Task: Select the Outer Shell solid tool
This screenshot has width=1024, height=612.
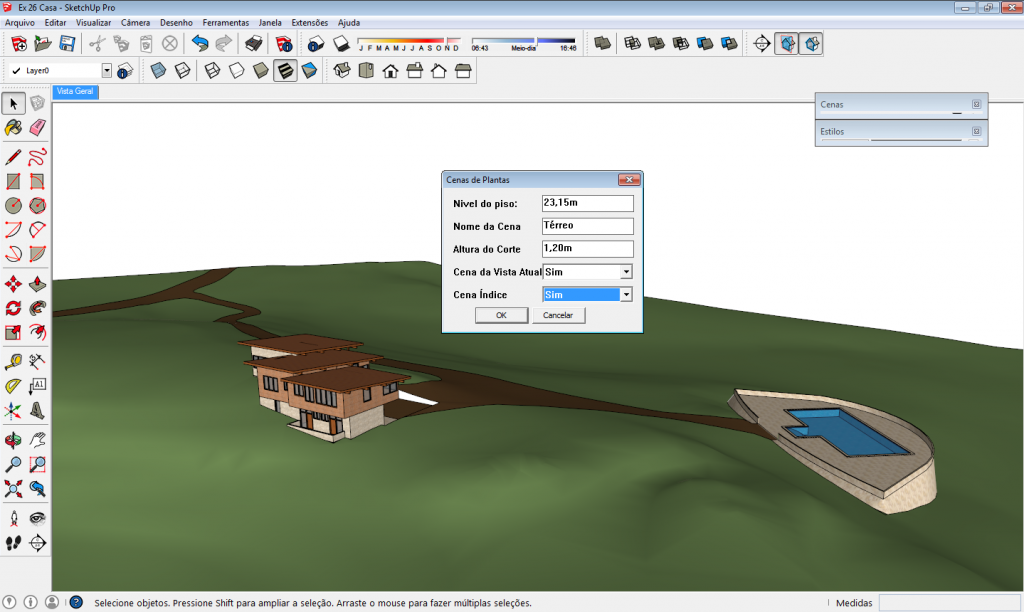Action: tap(603, 44)
